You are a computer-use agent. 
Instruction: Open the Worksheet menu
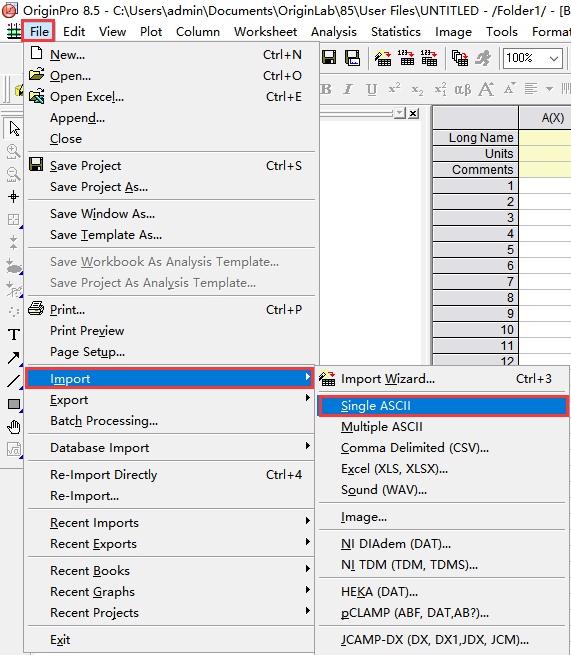(x=265, y=32)
